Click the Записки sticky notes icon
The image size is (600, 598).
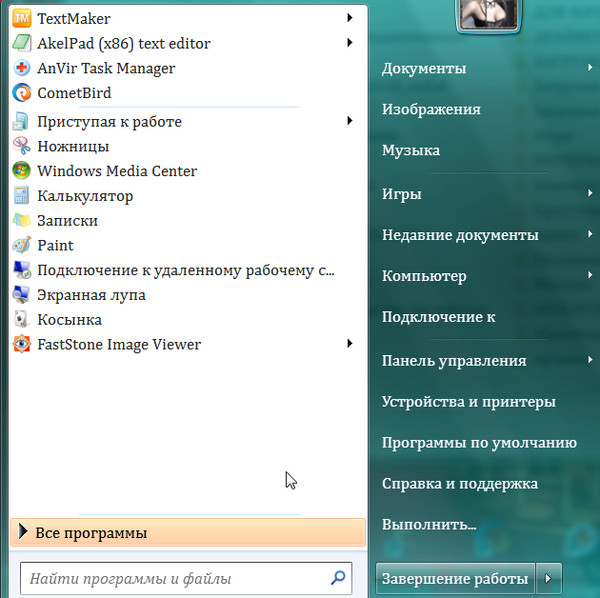(x=21, y=220)
